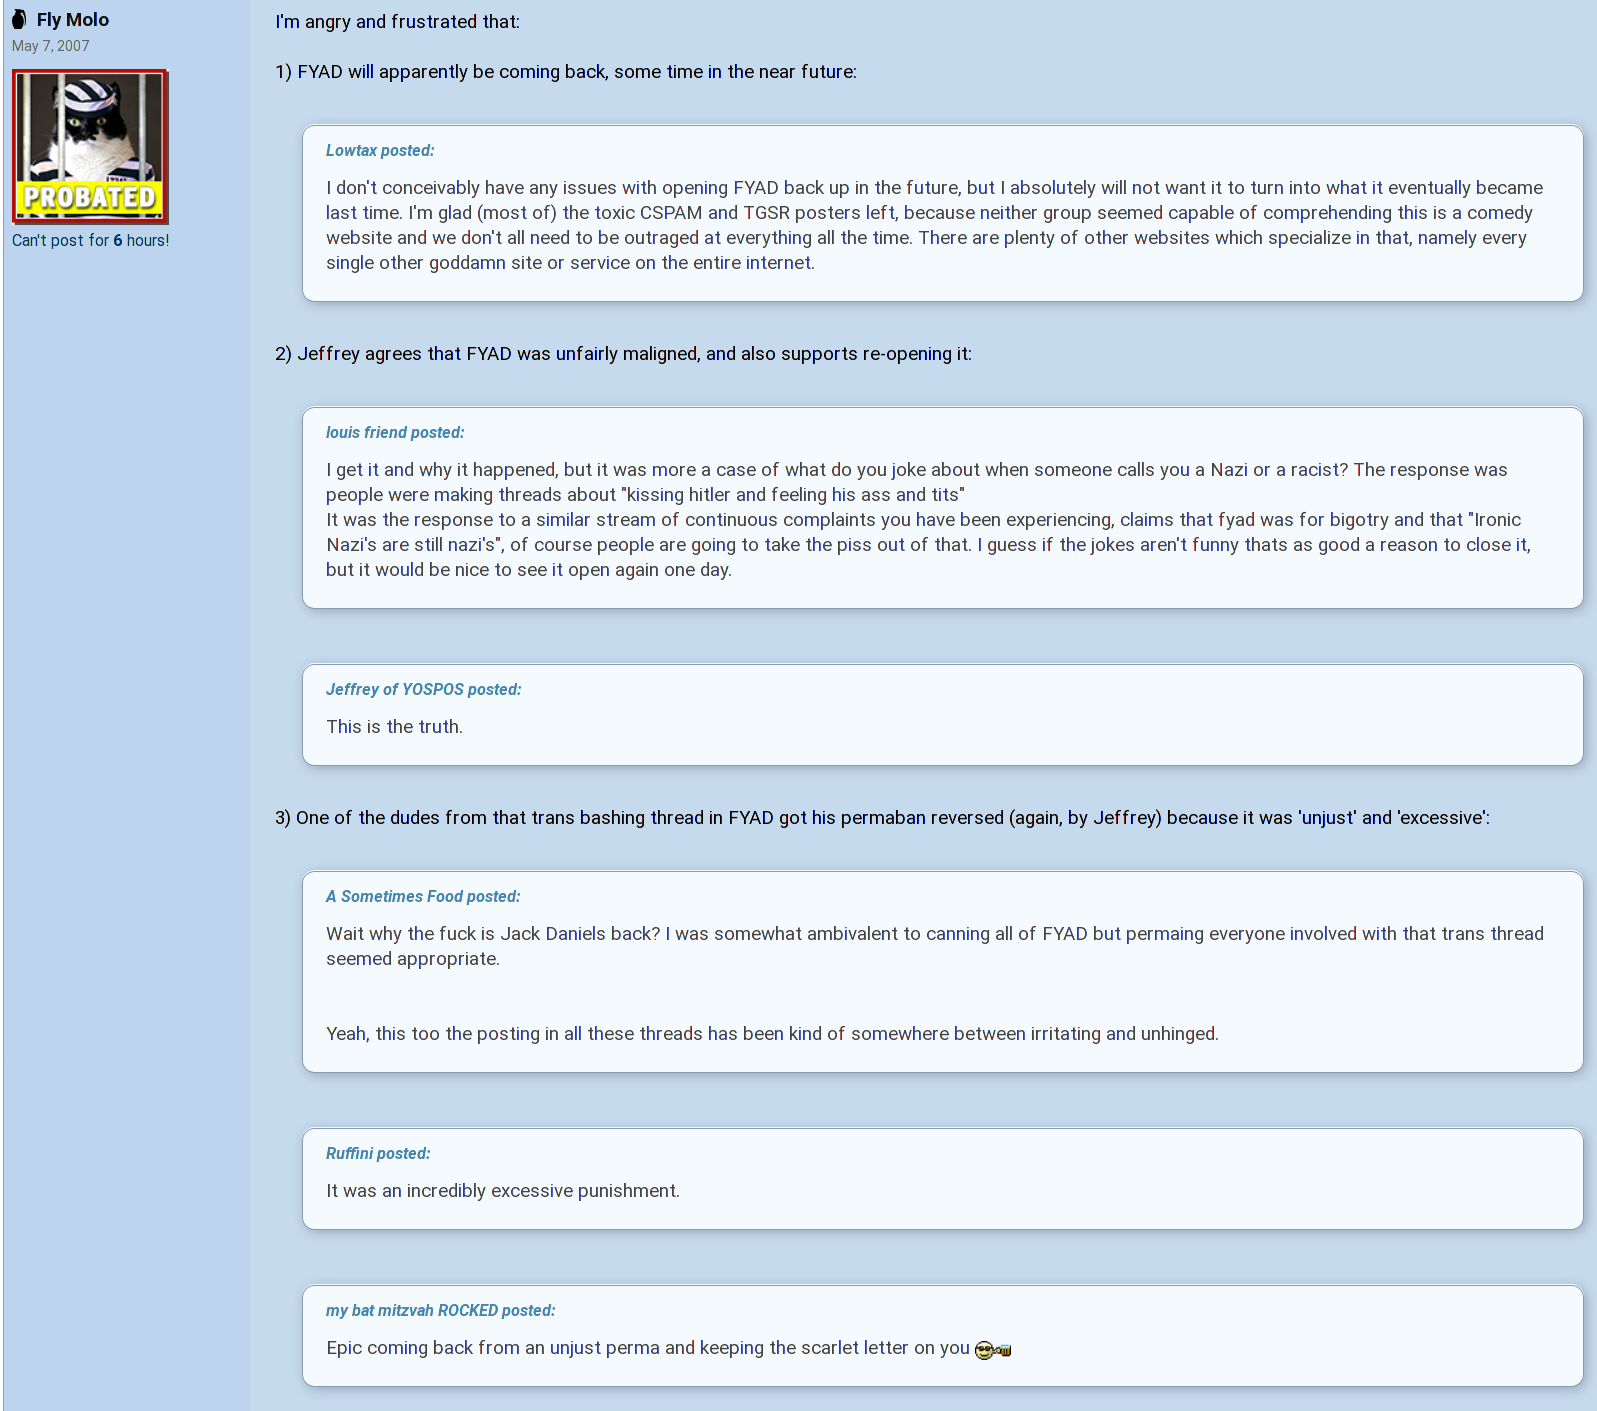Click the 'This is the truth.' quote text

point(395,727)
